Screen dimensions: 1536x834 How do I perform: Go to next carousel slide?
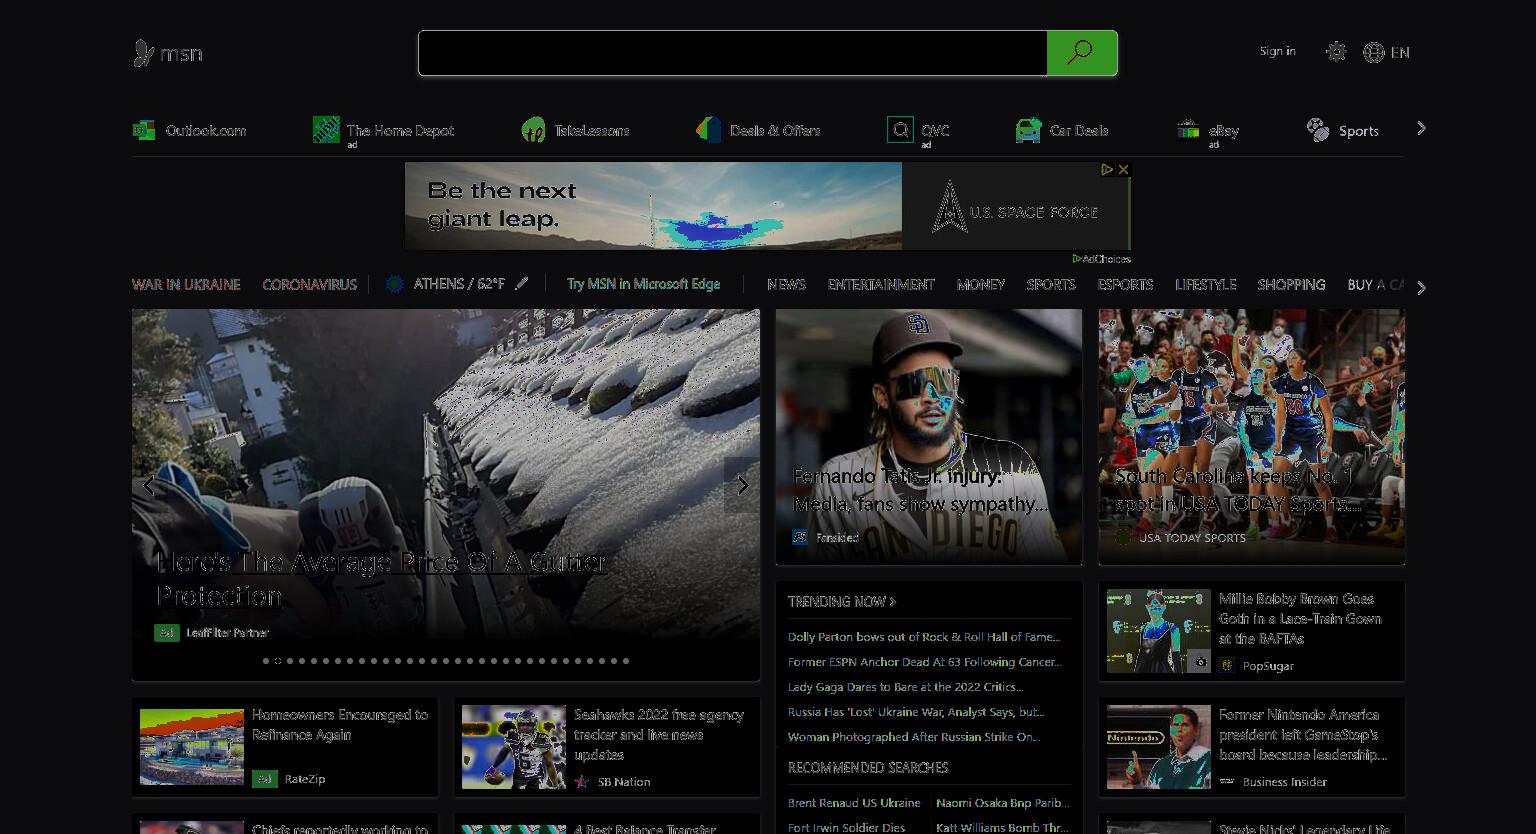(742, 486)
